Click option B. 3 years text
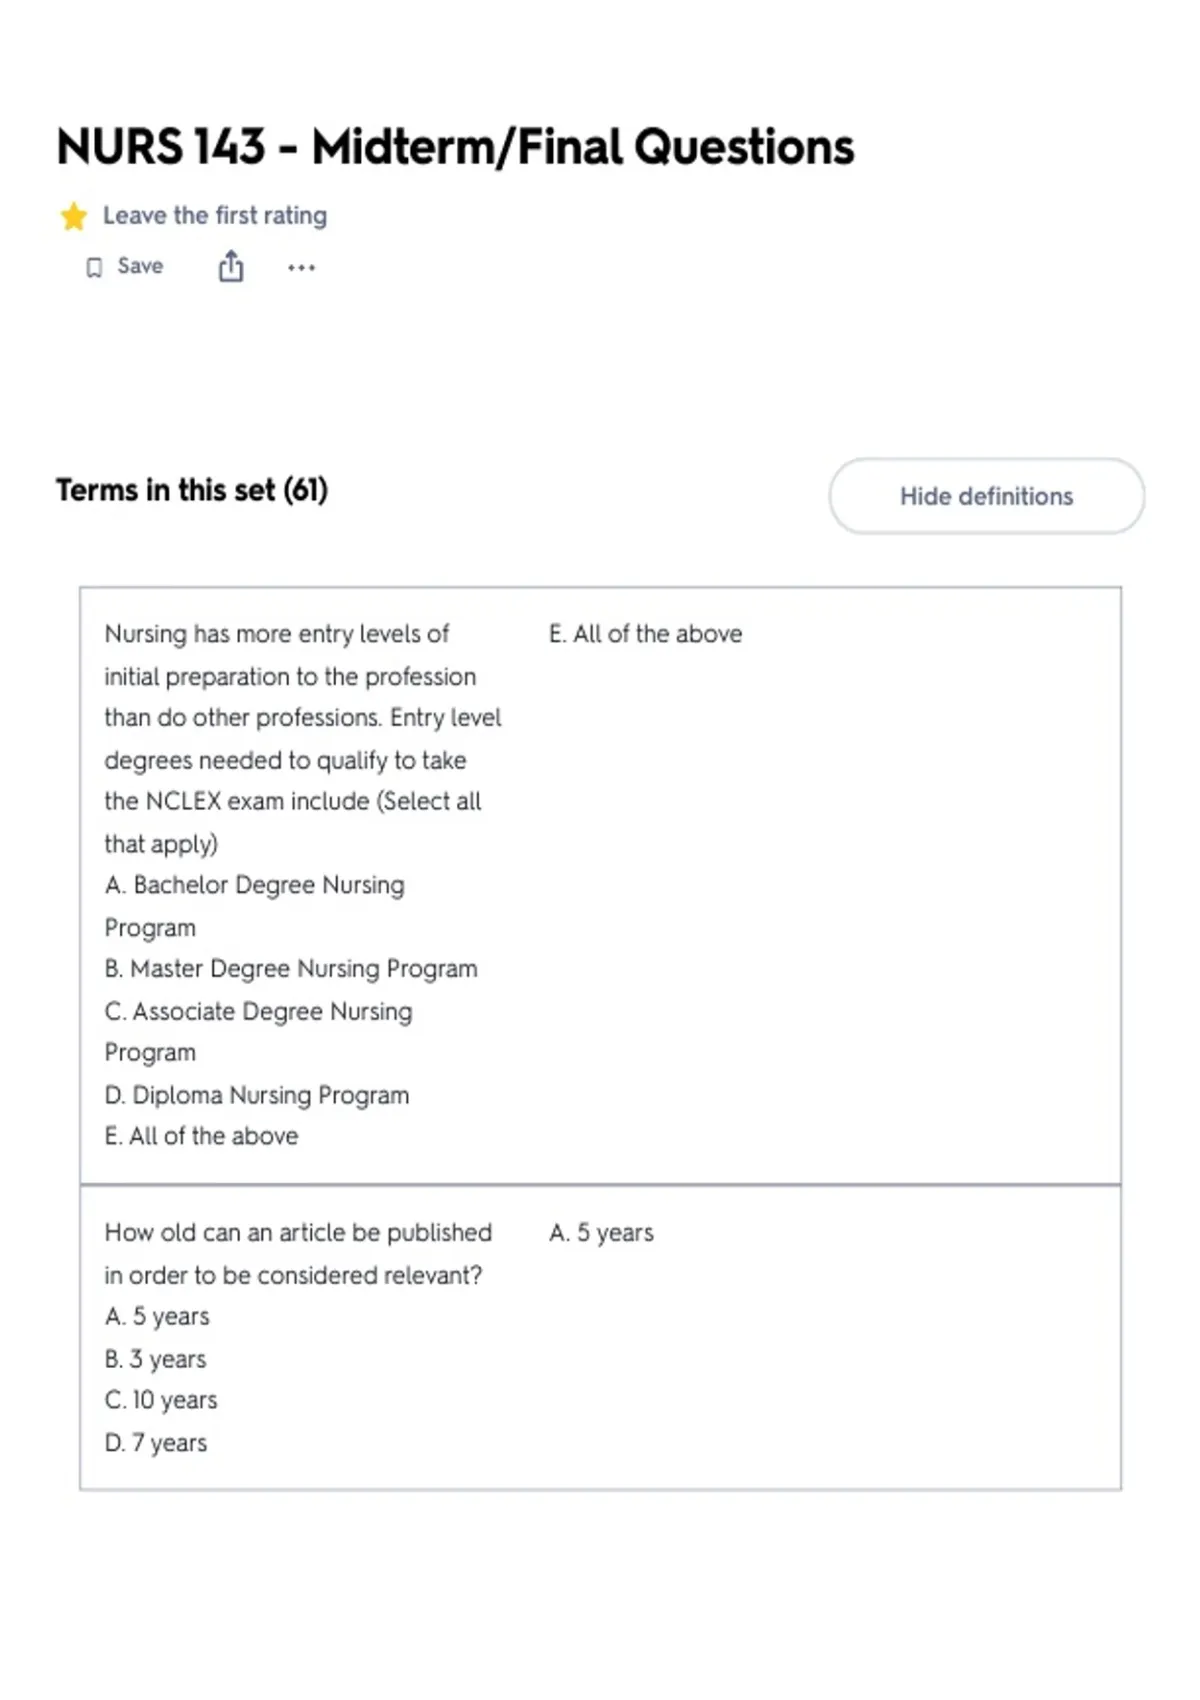This screenshot has height=1700, width=1200. tap(155, 1359)
